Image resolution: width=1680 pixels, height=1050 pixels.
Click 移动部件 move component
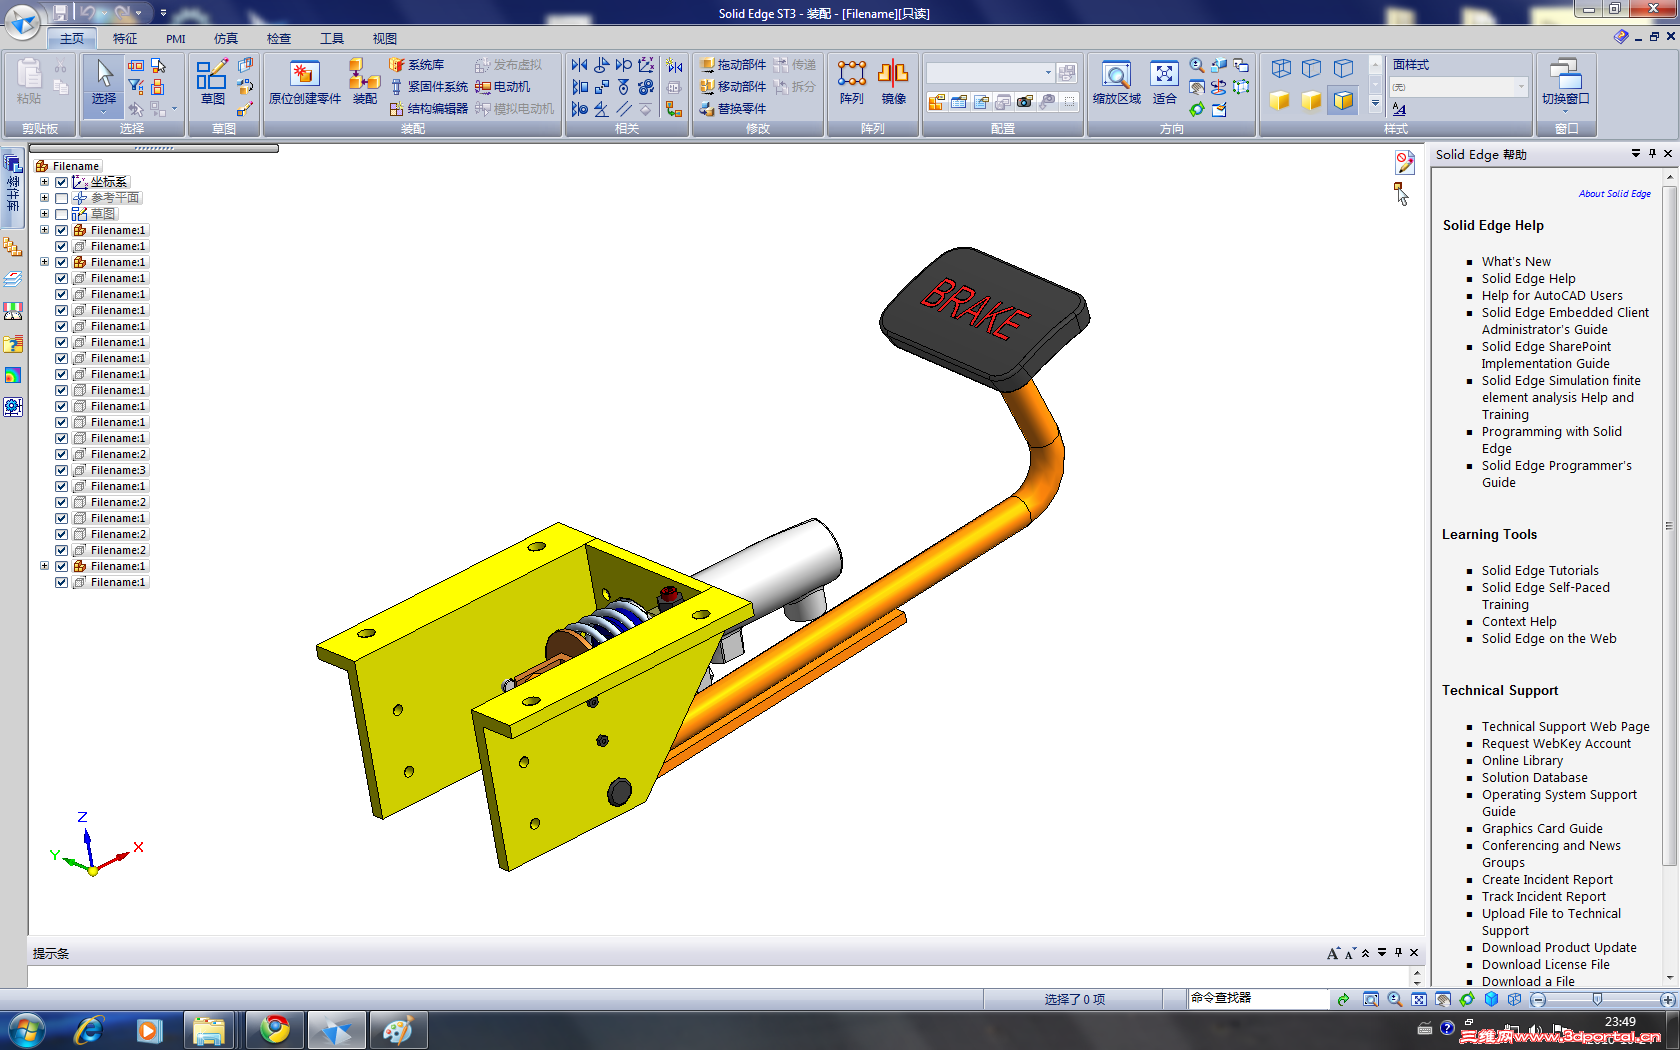coord(732,87)
